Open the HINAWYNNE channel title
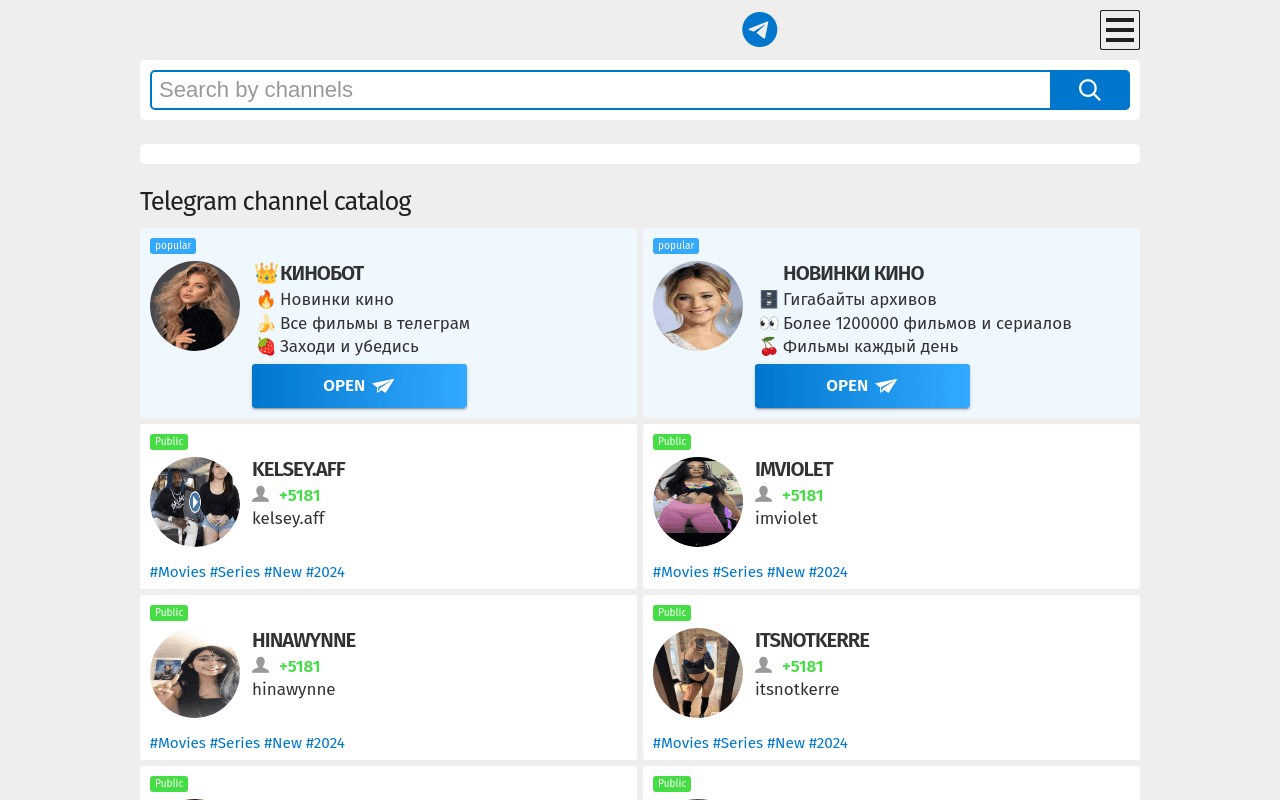The height and width of the screenshot is (800, 1280). (x=304, y=640)
